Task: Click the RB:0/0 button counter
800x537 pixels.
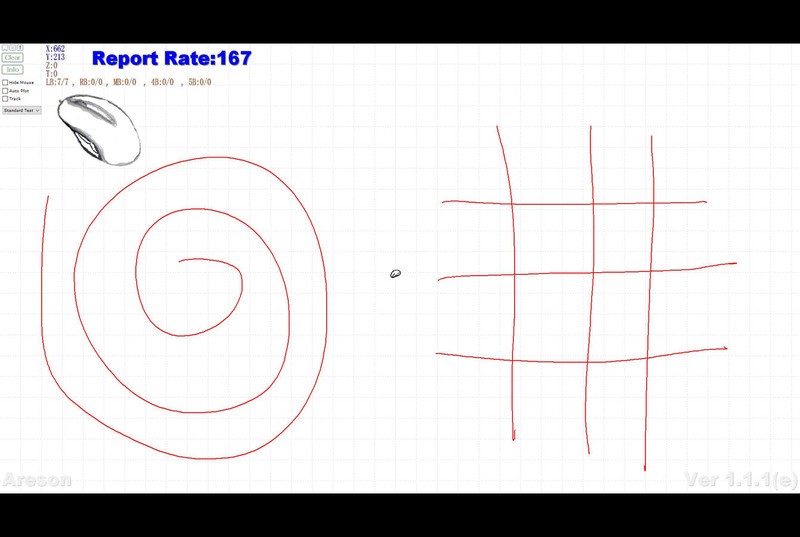Action: [91, 82]
